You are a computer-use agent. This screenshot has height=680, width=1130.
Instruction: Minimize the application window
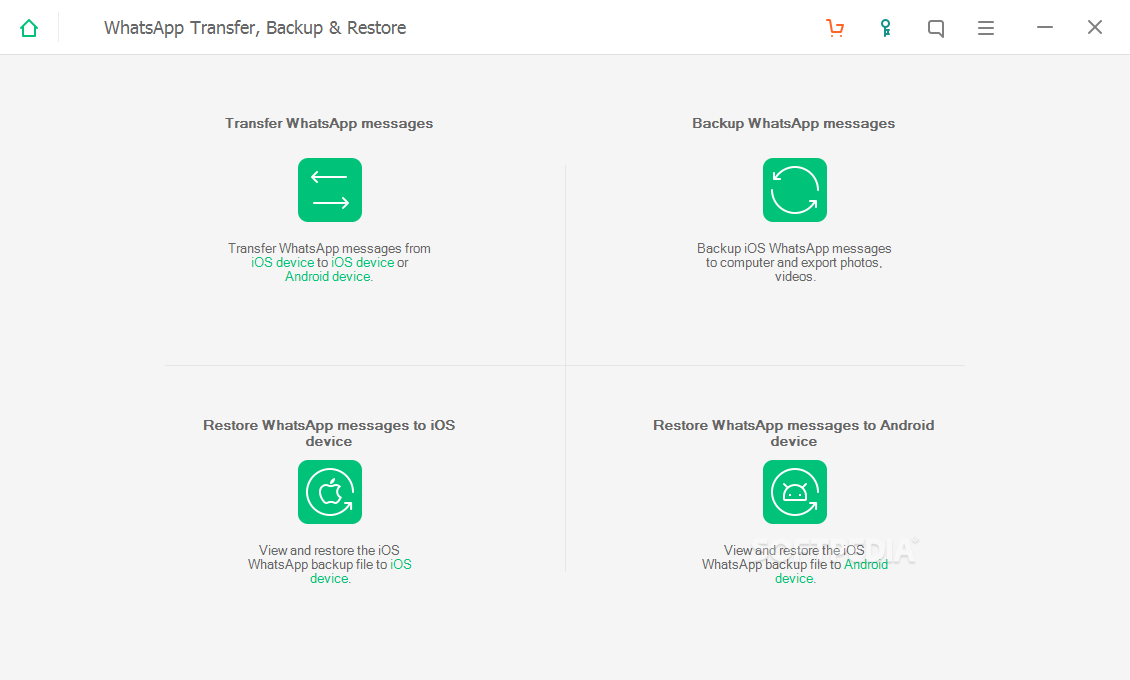[x=1045, y=27]
